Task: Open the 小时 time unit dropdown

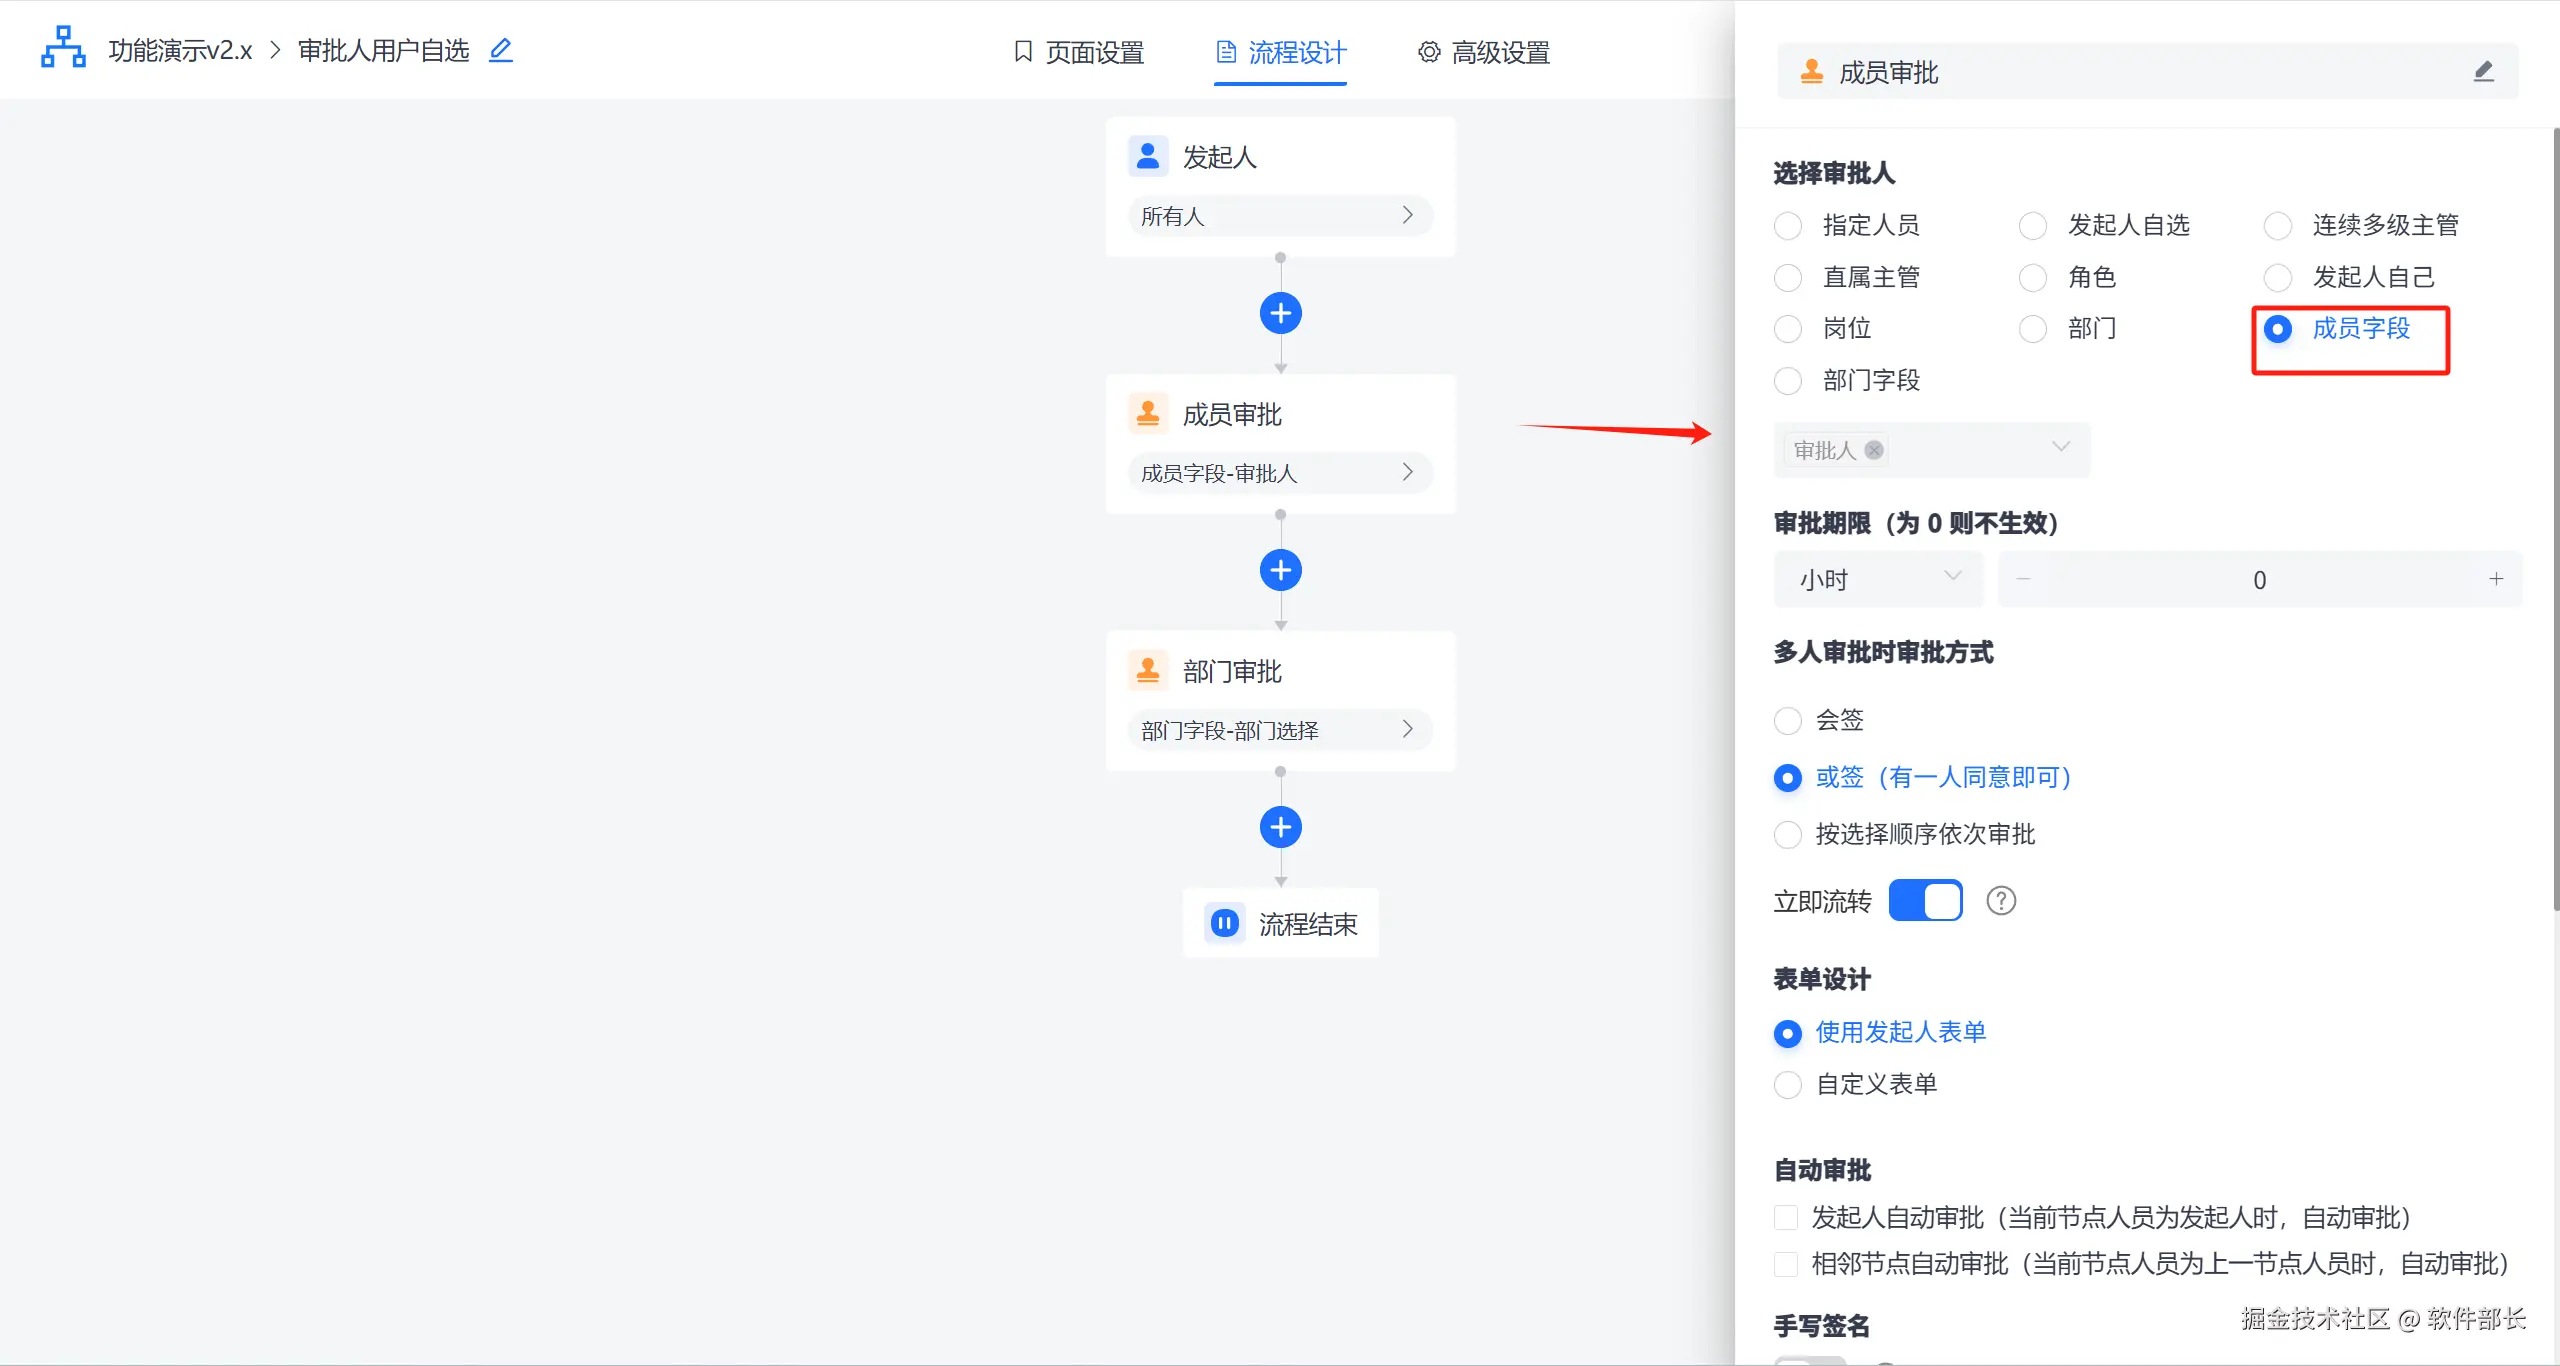Action: click(x=1878, y=579)
